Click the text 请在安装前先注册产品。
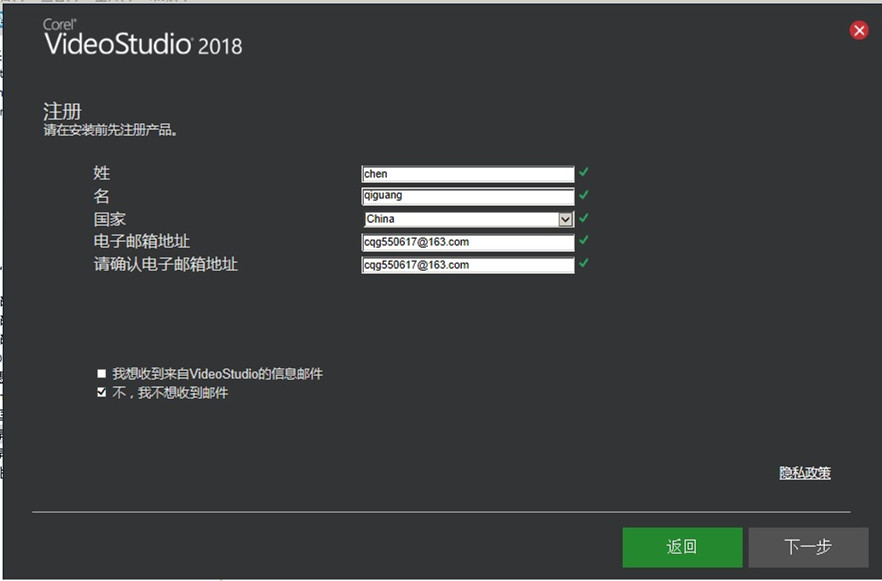Image resolution: width=882 pixels, height=581 pixels. click(x=111, y=130)
